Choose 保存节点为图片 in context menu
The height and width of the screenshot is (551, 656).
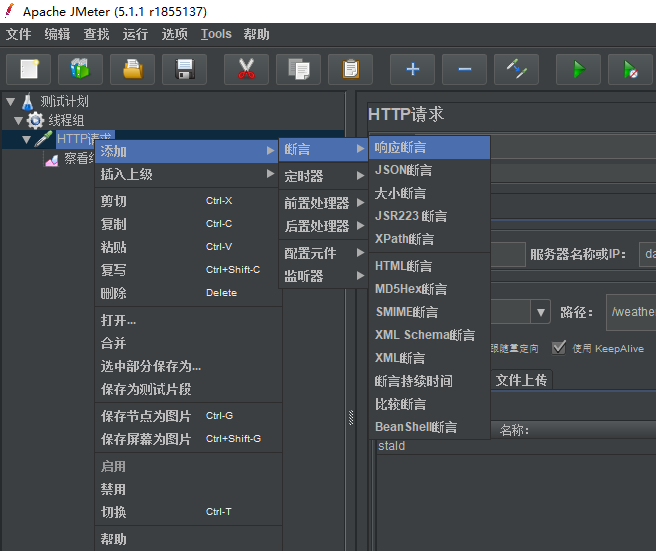point(188,416)
